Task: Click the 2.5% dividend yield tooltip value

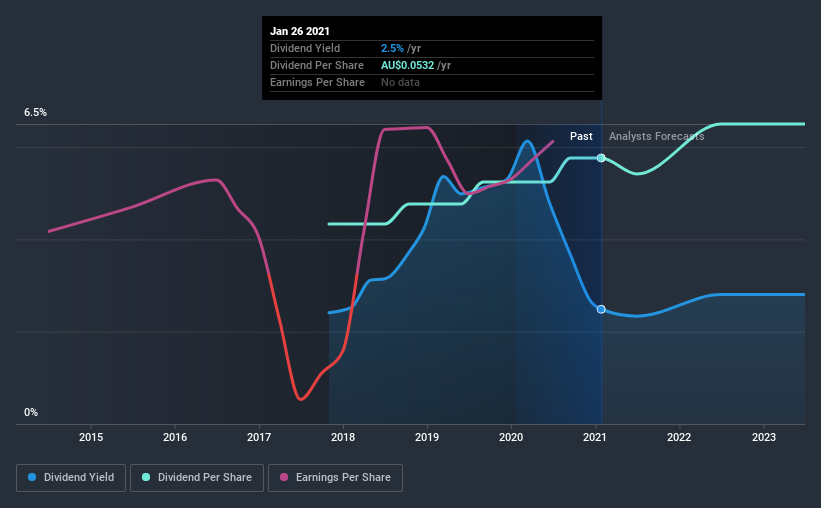Action: [x=392, y=48]
